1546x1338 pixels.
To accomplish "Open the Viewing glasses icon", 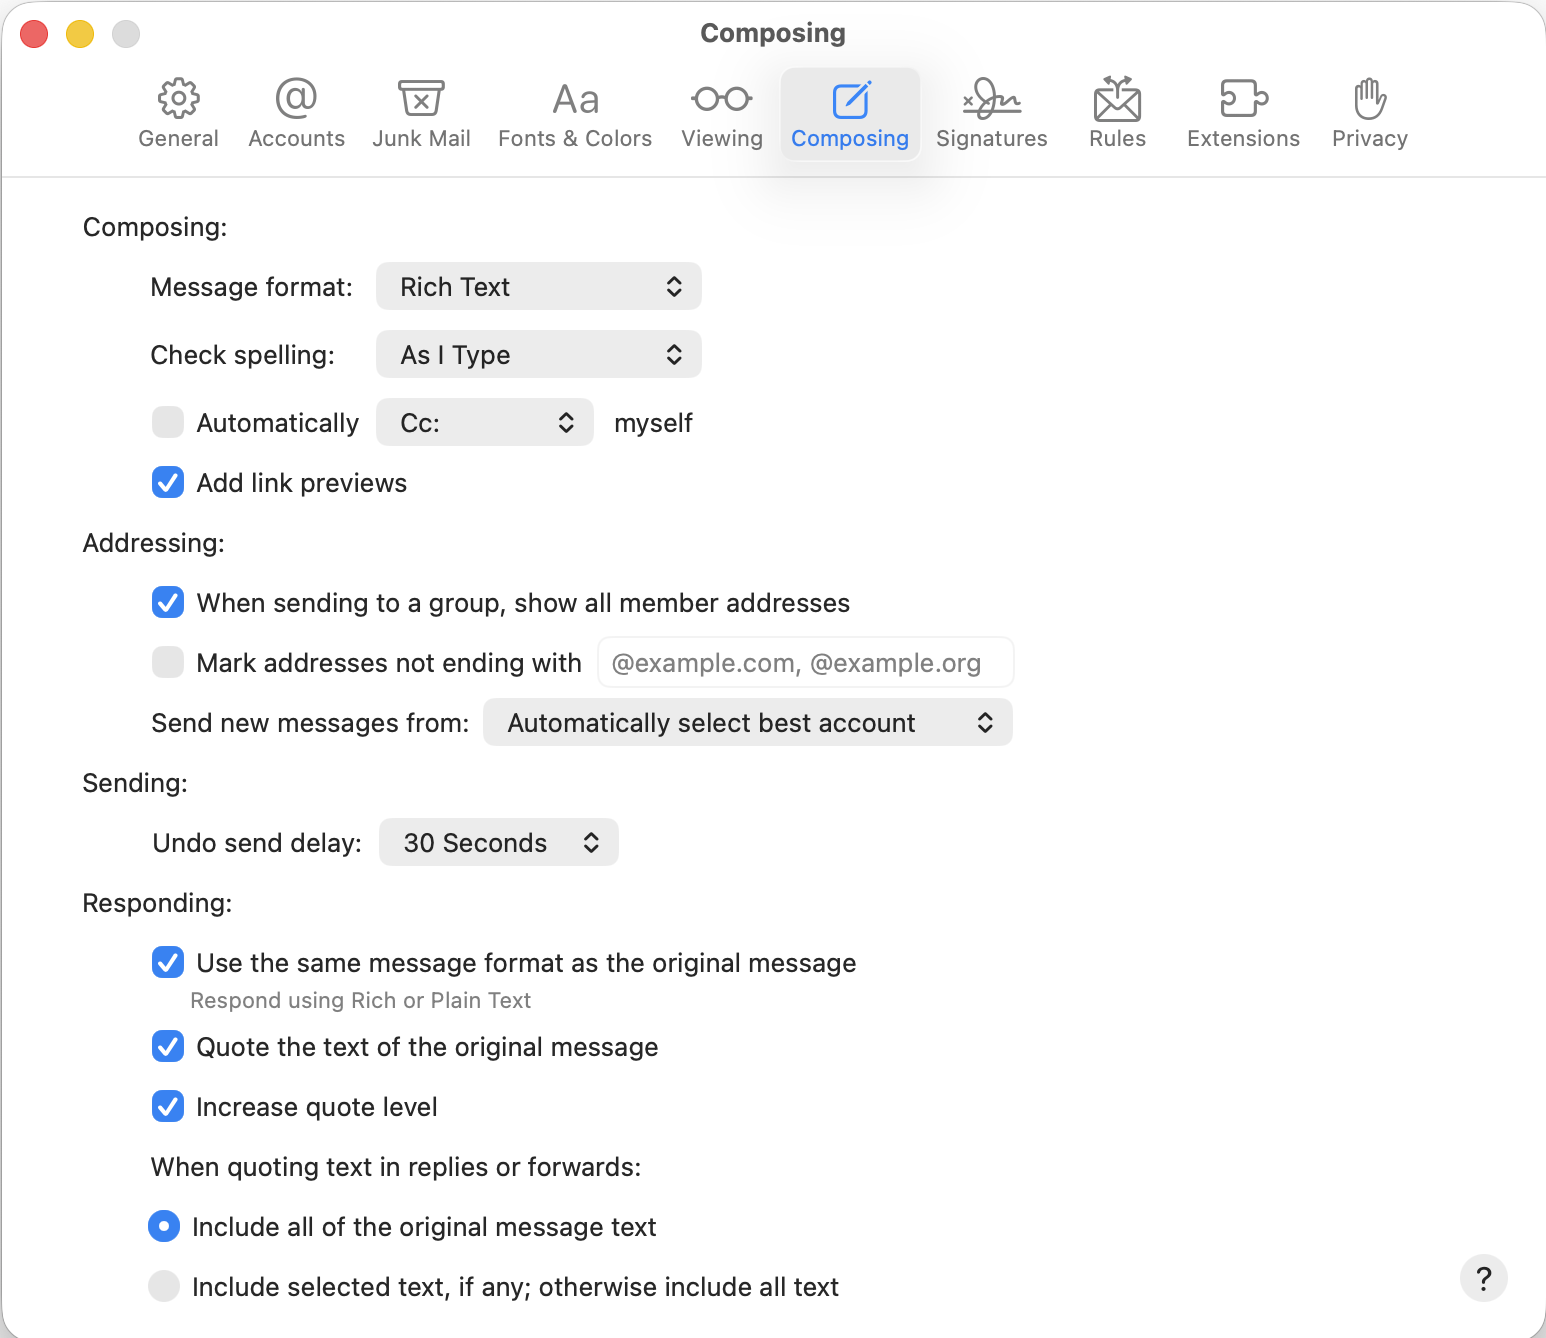I will 722,99.
